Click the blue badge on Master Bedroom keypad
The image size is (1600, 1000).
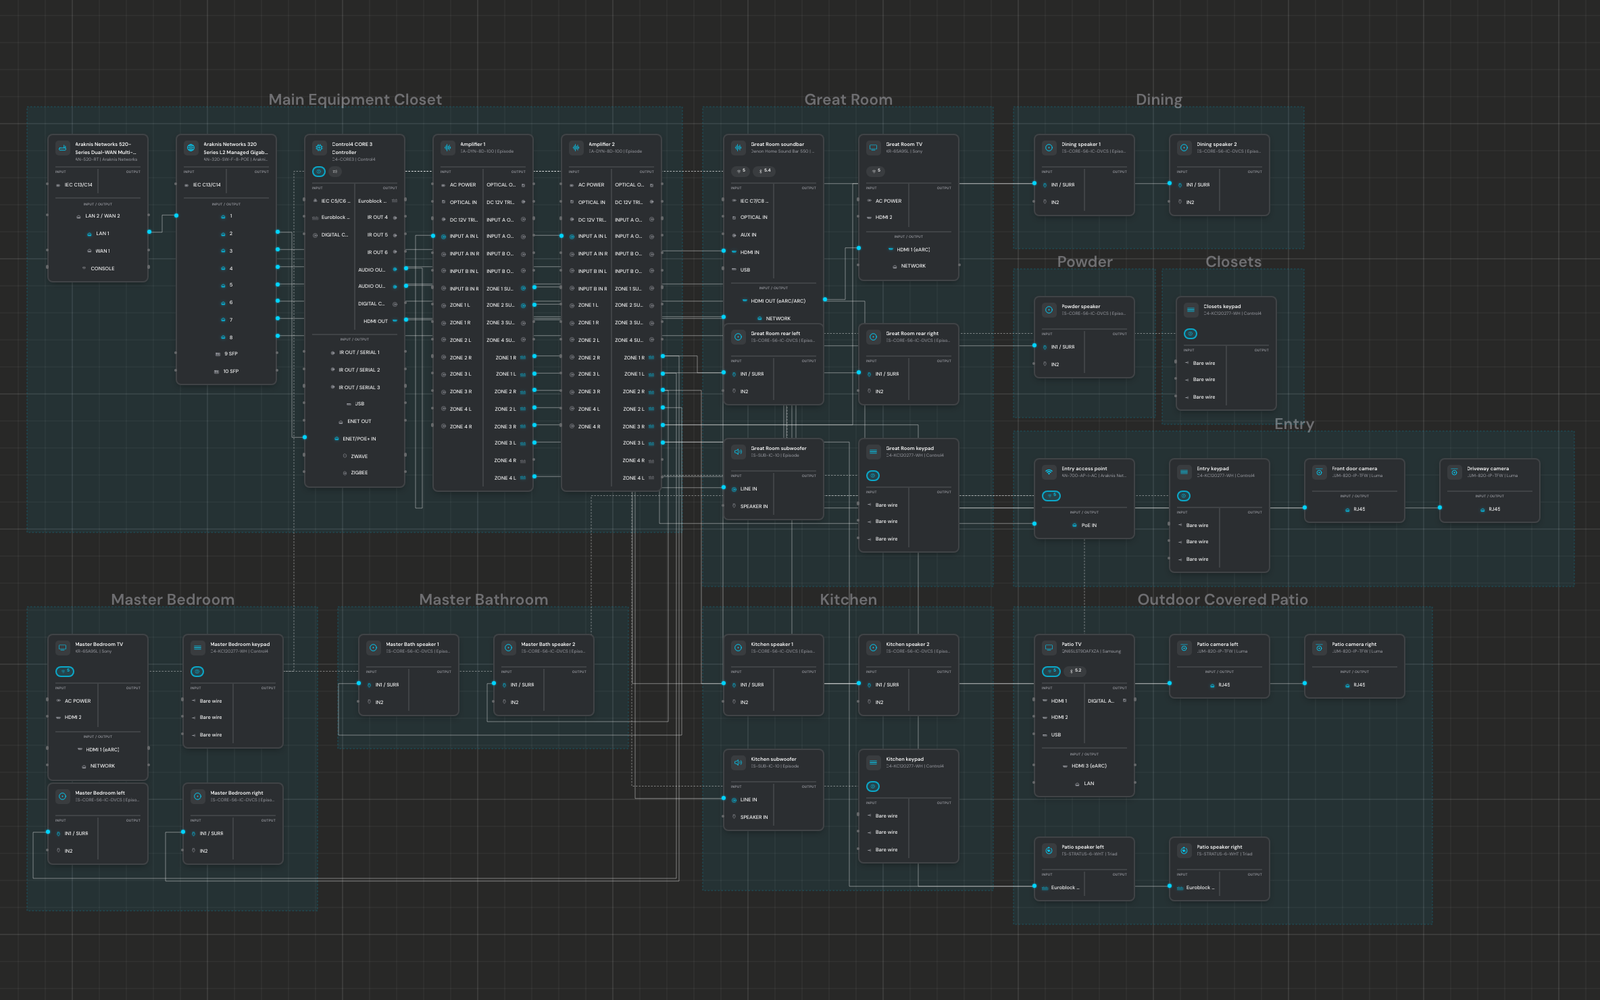[197, 671]
